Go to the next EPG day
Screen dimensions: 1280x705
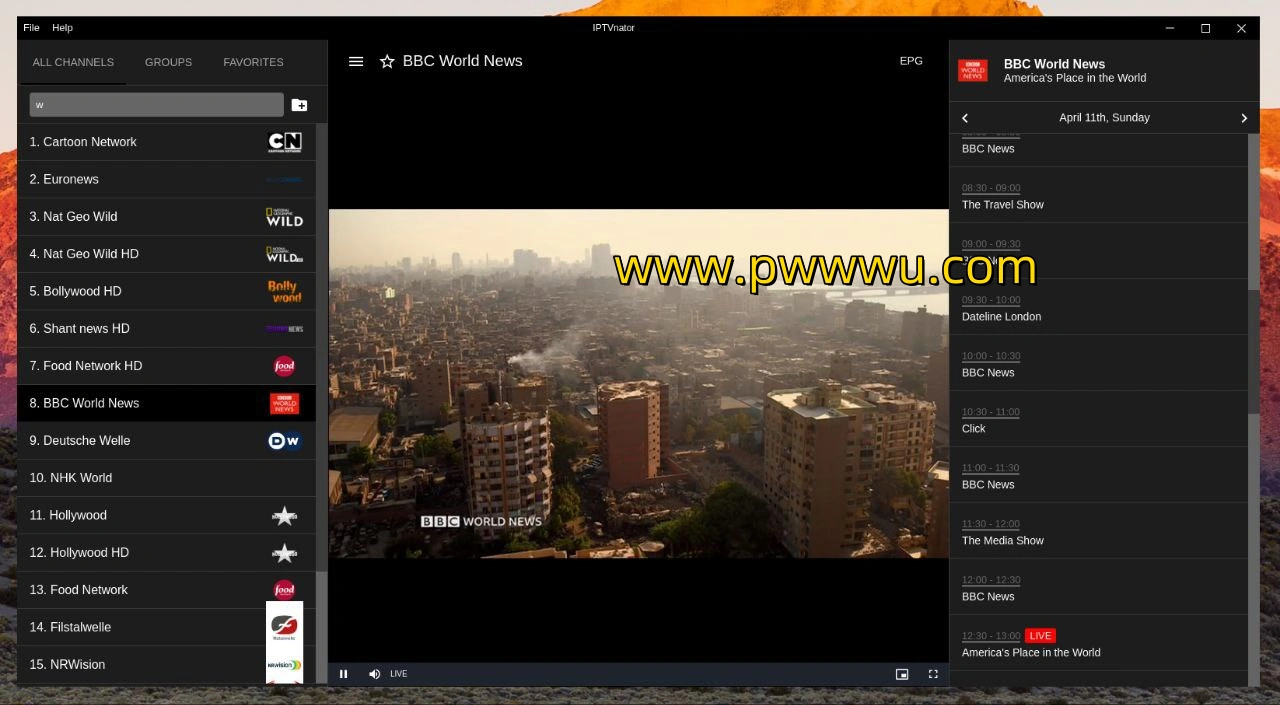pos(1244,118)
